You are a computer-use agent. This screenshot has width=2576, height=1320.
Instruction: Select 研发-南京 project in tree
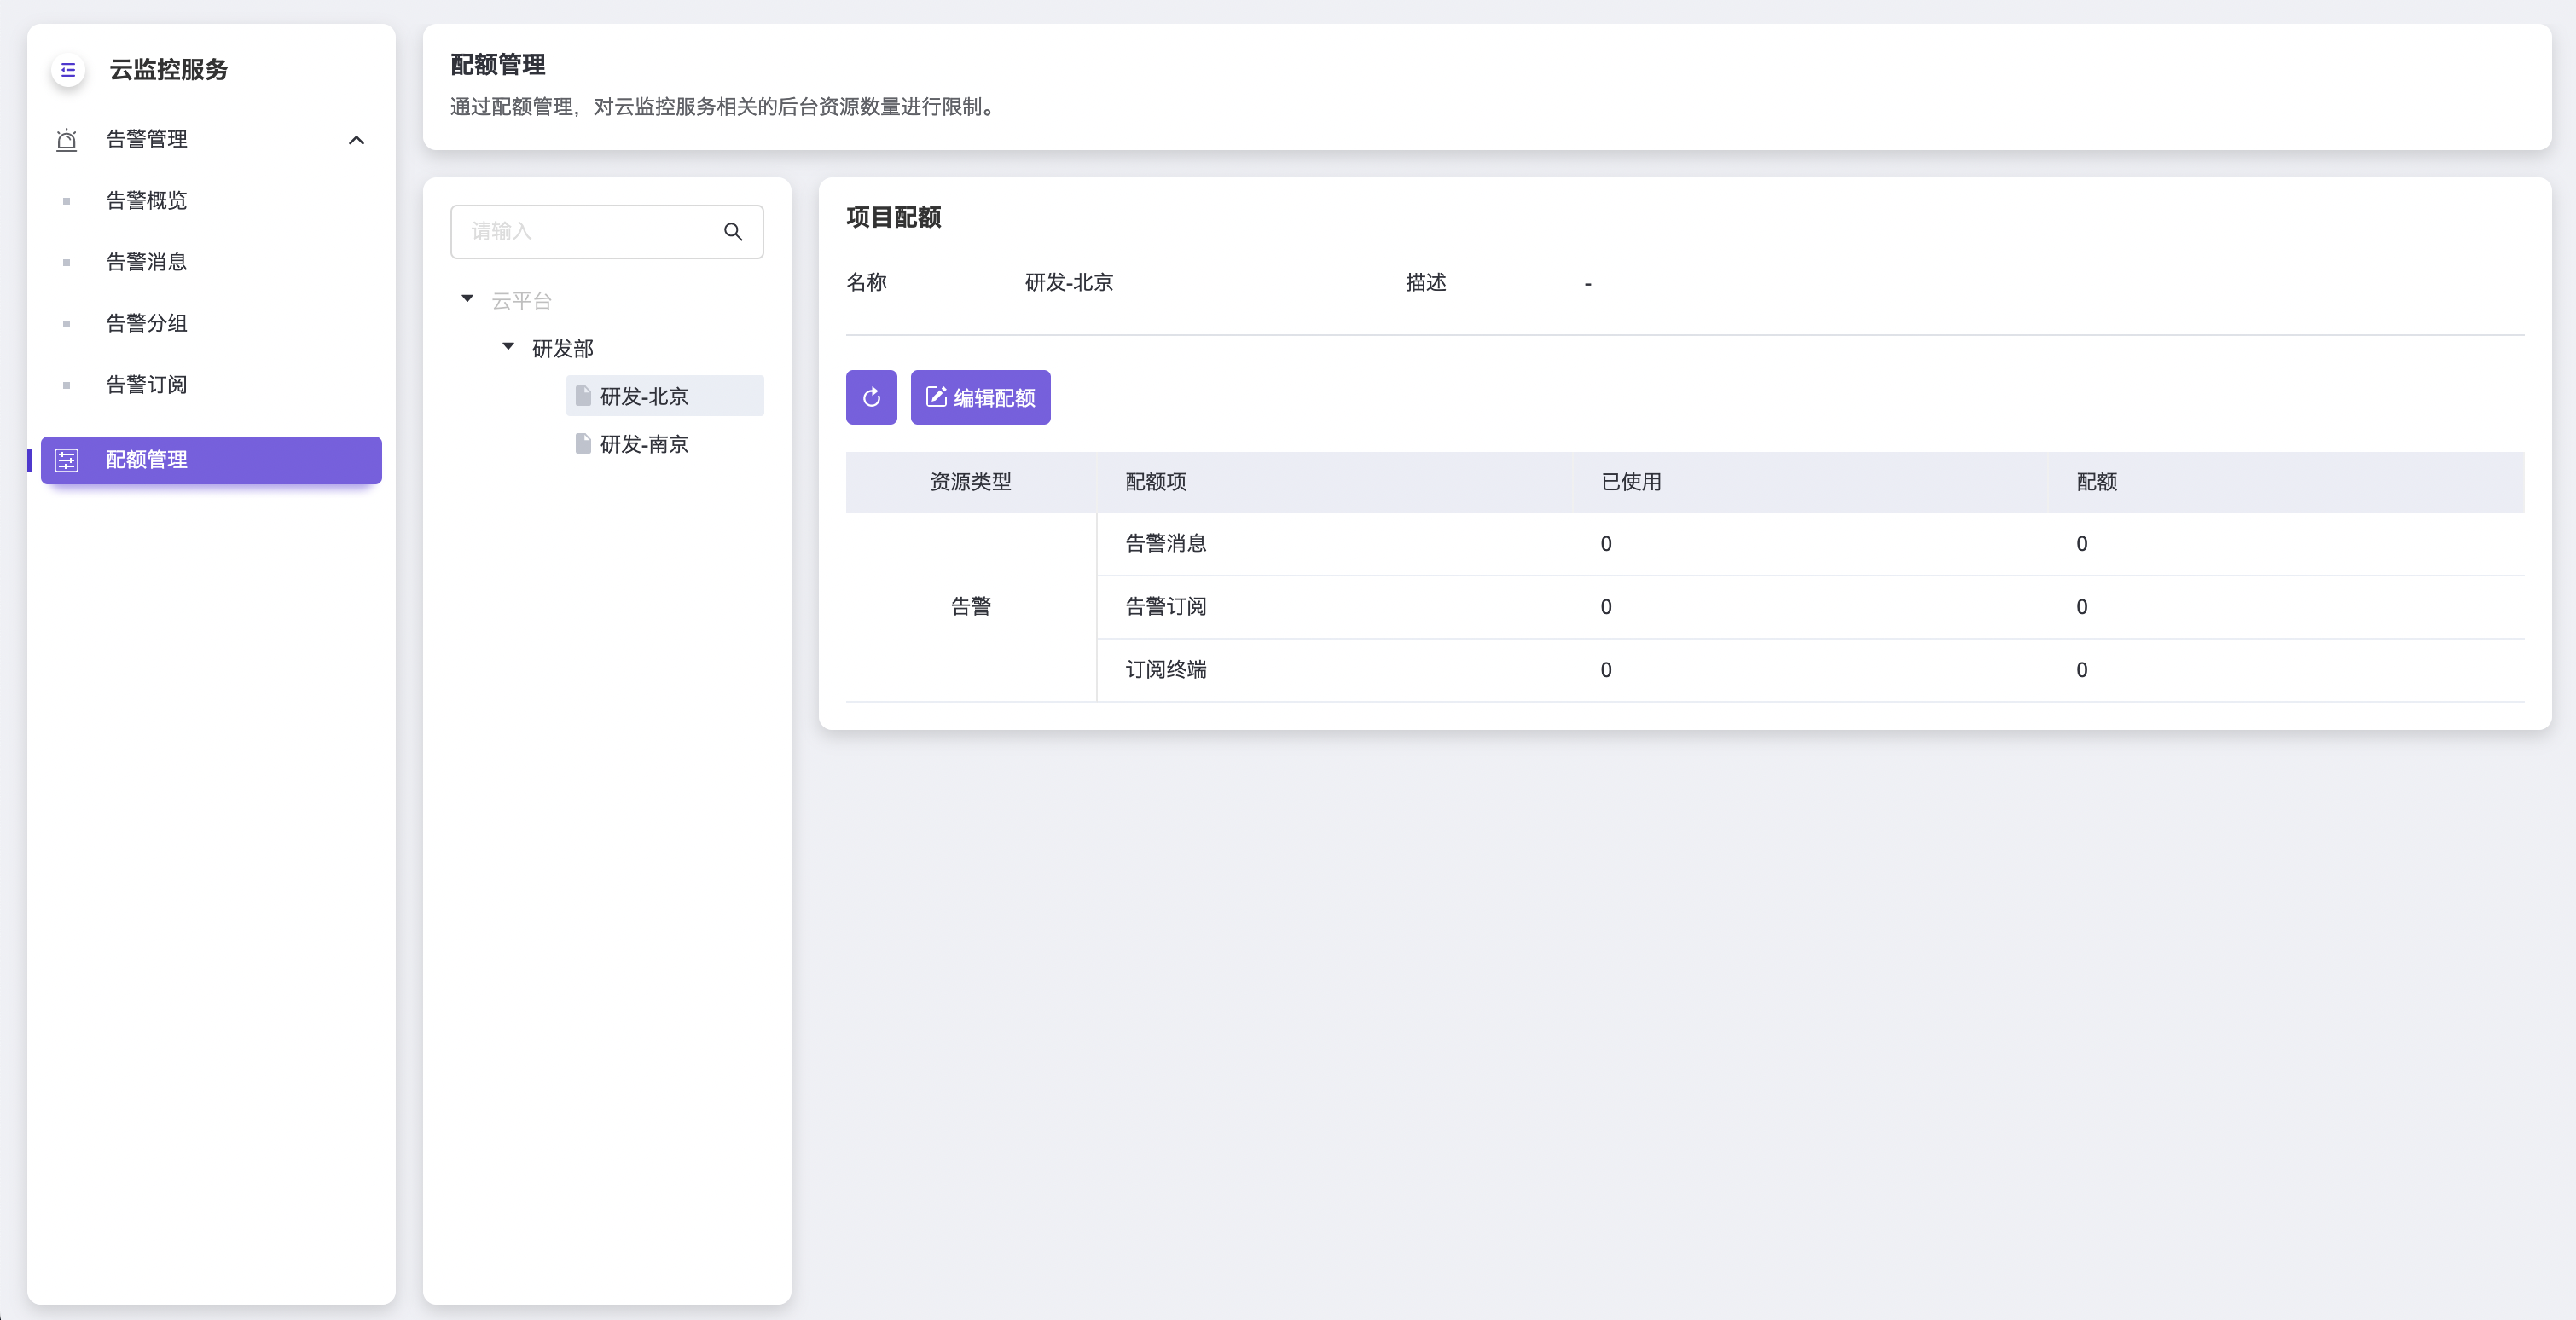[x=644, y=444]
